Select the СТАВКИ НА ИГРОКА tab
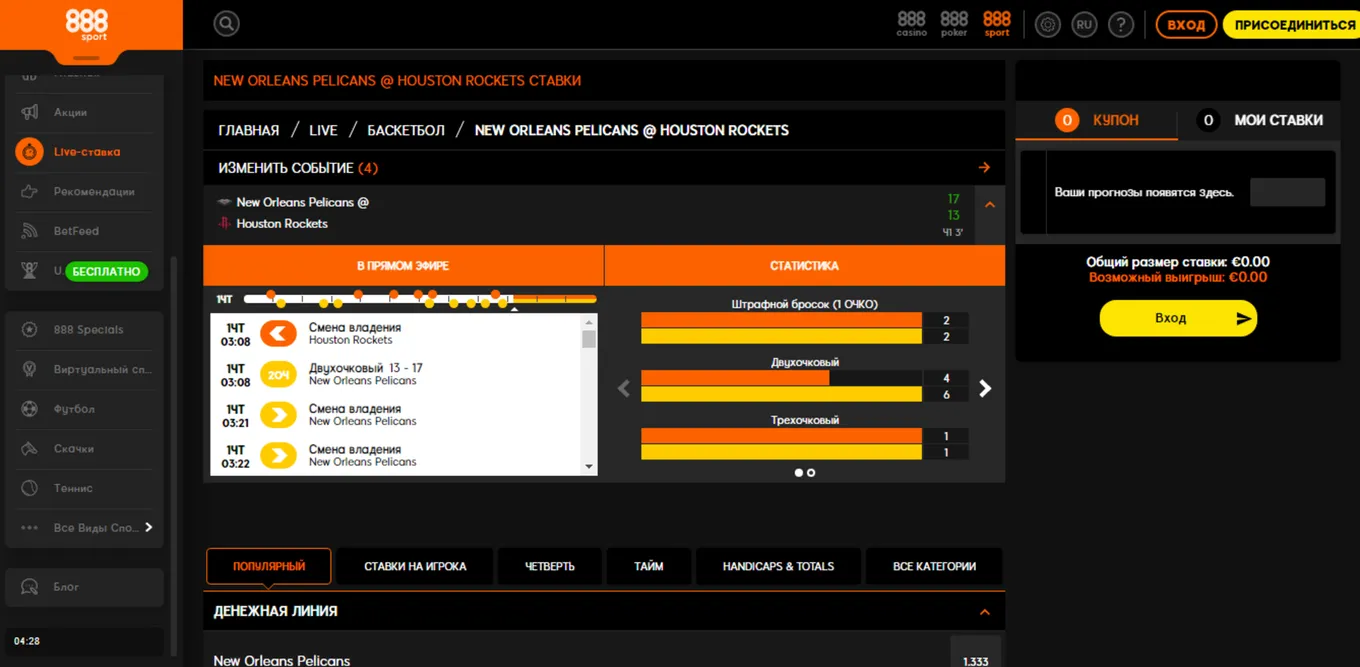Image resolution: width=1360 pixels, height=667 pixels. coord(415,566)
